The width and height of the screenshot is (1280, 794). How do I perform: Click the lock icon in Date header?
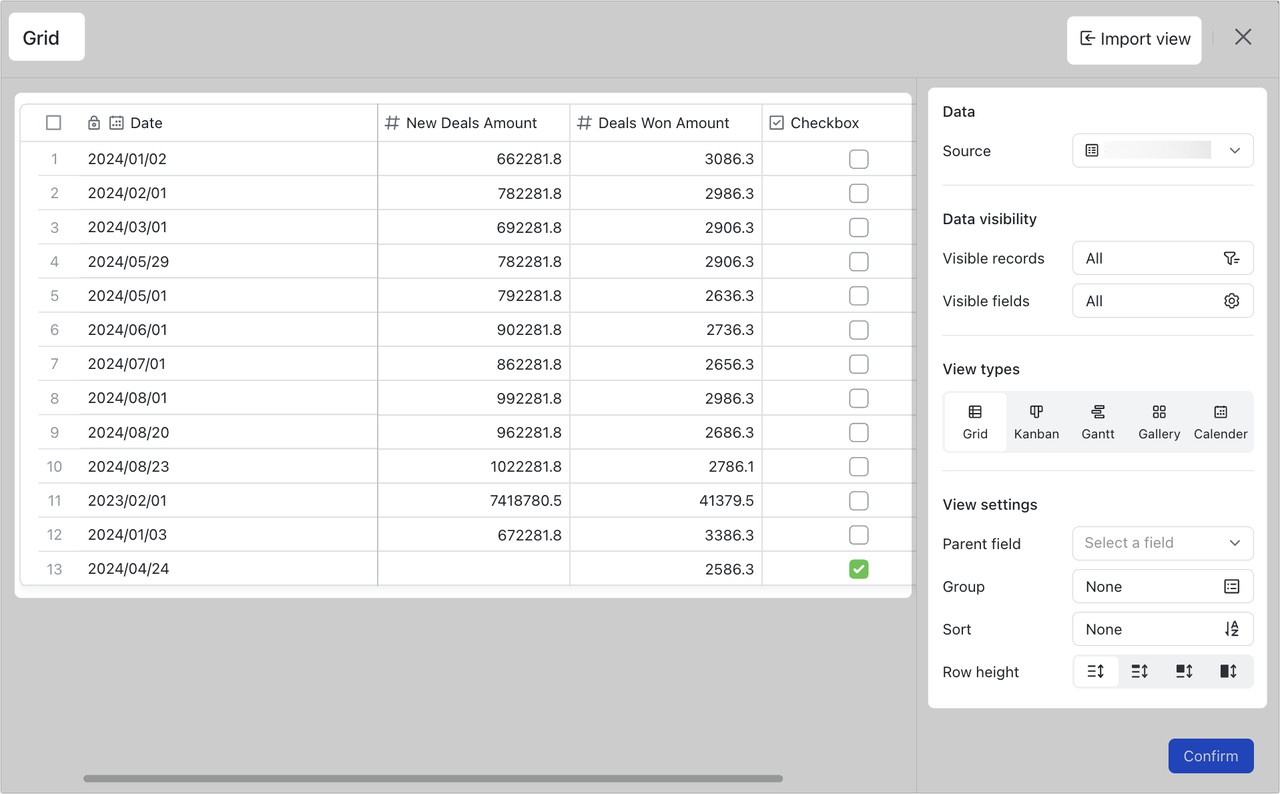click(94, 123)
